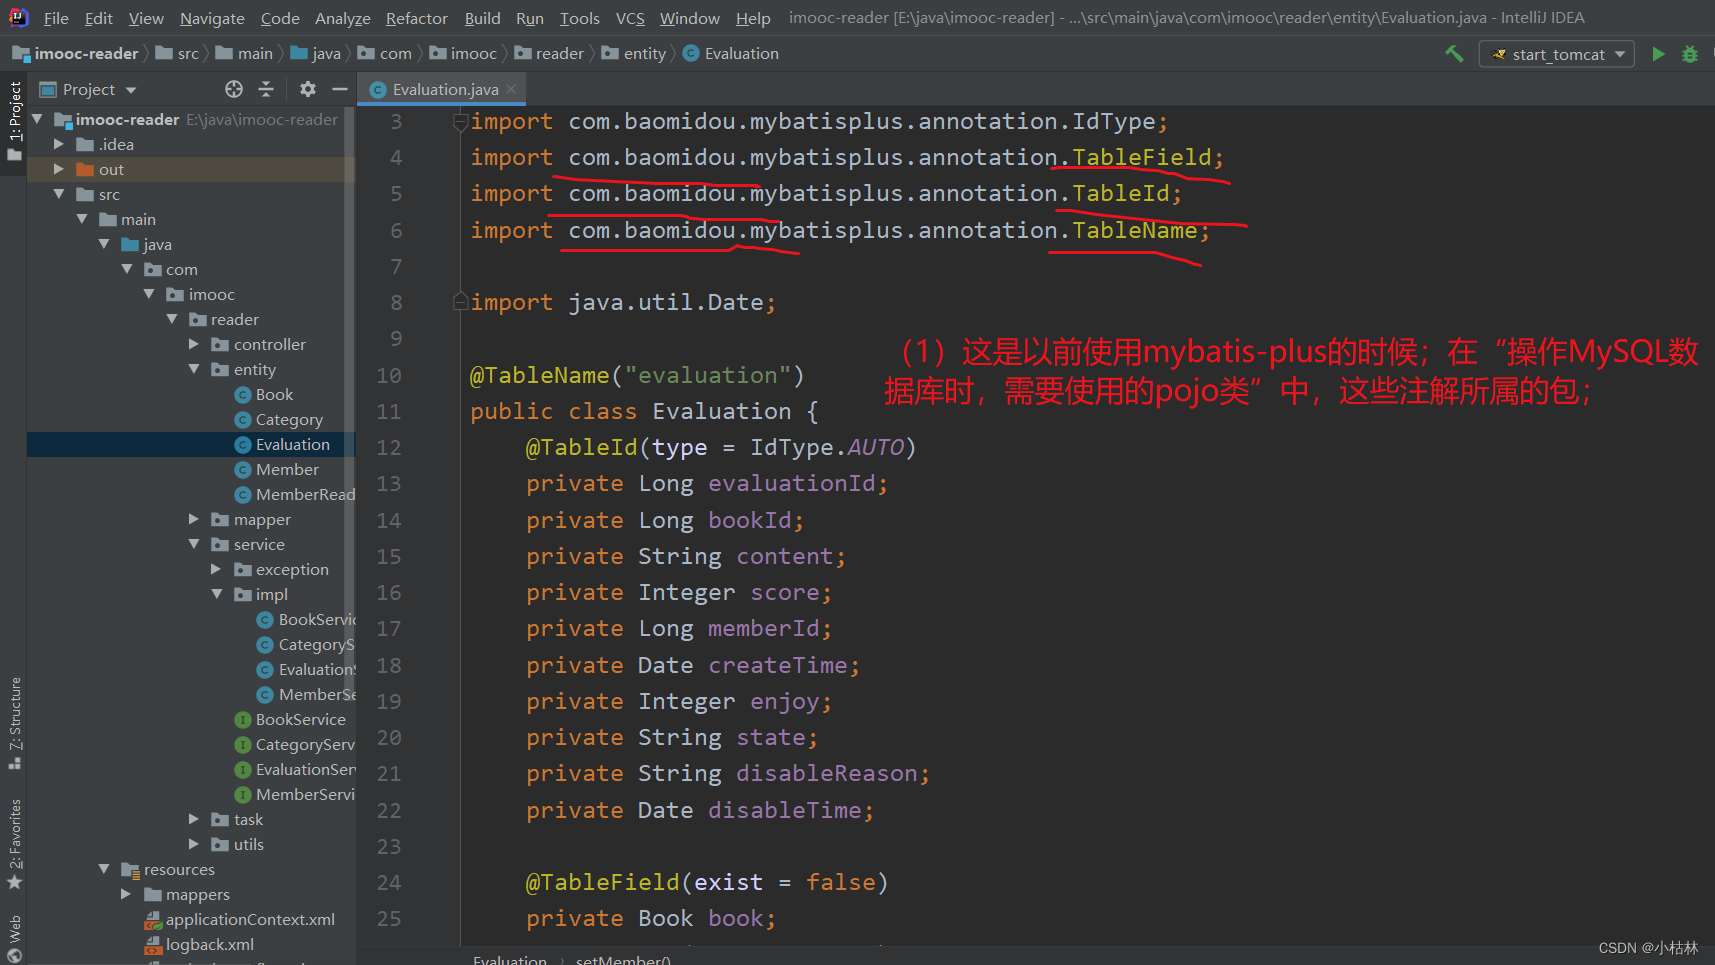1715x965 pixels.
Task: Open the Refactor menu
Action: pyautogui.click(x=416, y=18)
